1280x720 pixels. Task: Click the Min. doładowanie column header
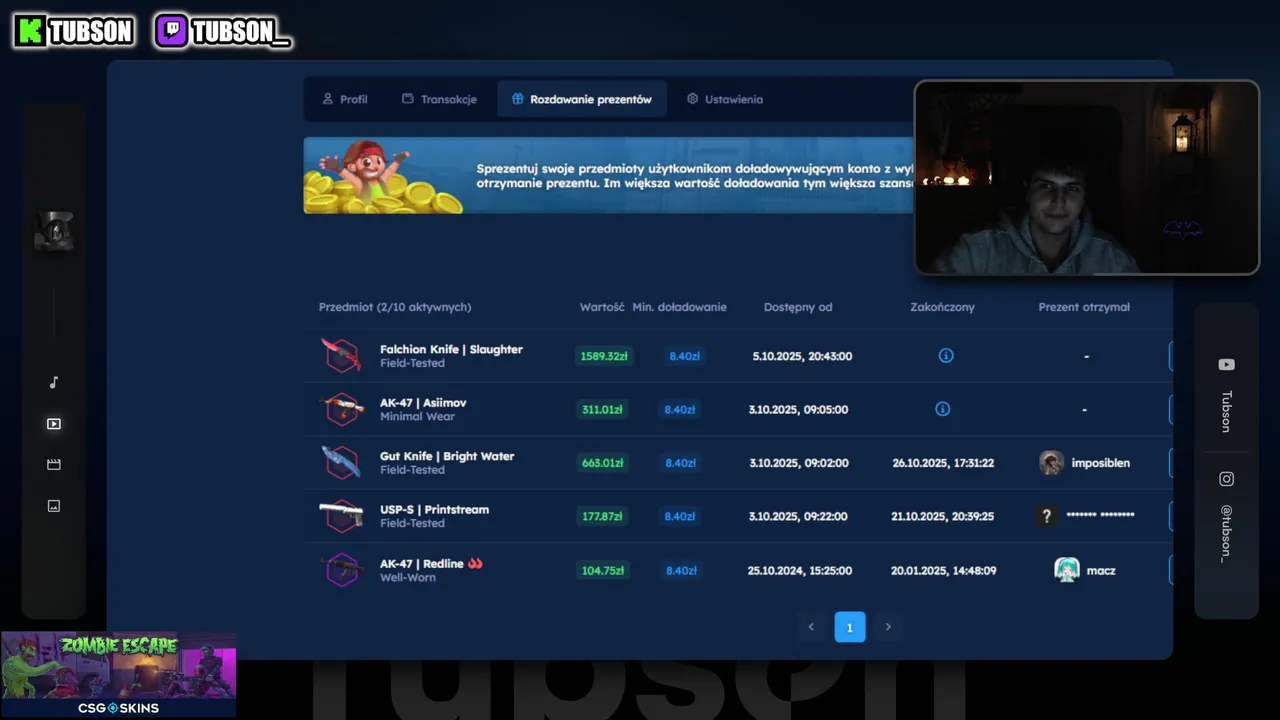point(679,307)
